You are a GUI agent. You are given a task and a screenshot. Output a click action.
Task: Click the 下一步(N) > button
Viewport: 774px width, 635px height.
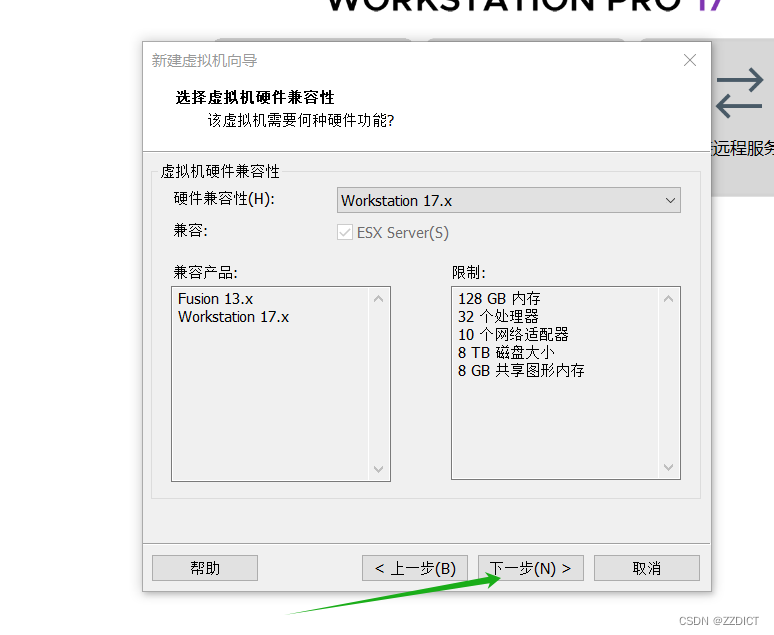click(x=531, y=568)
